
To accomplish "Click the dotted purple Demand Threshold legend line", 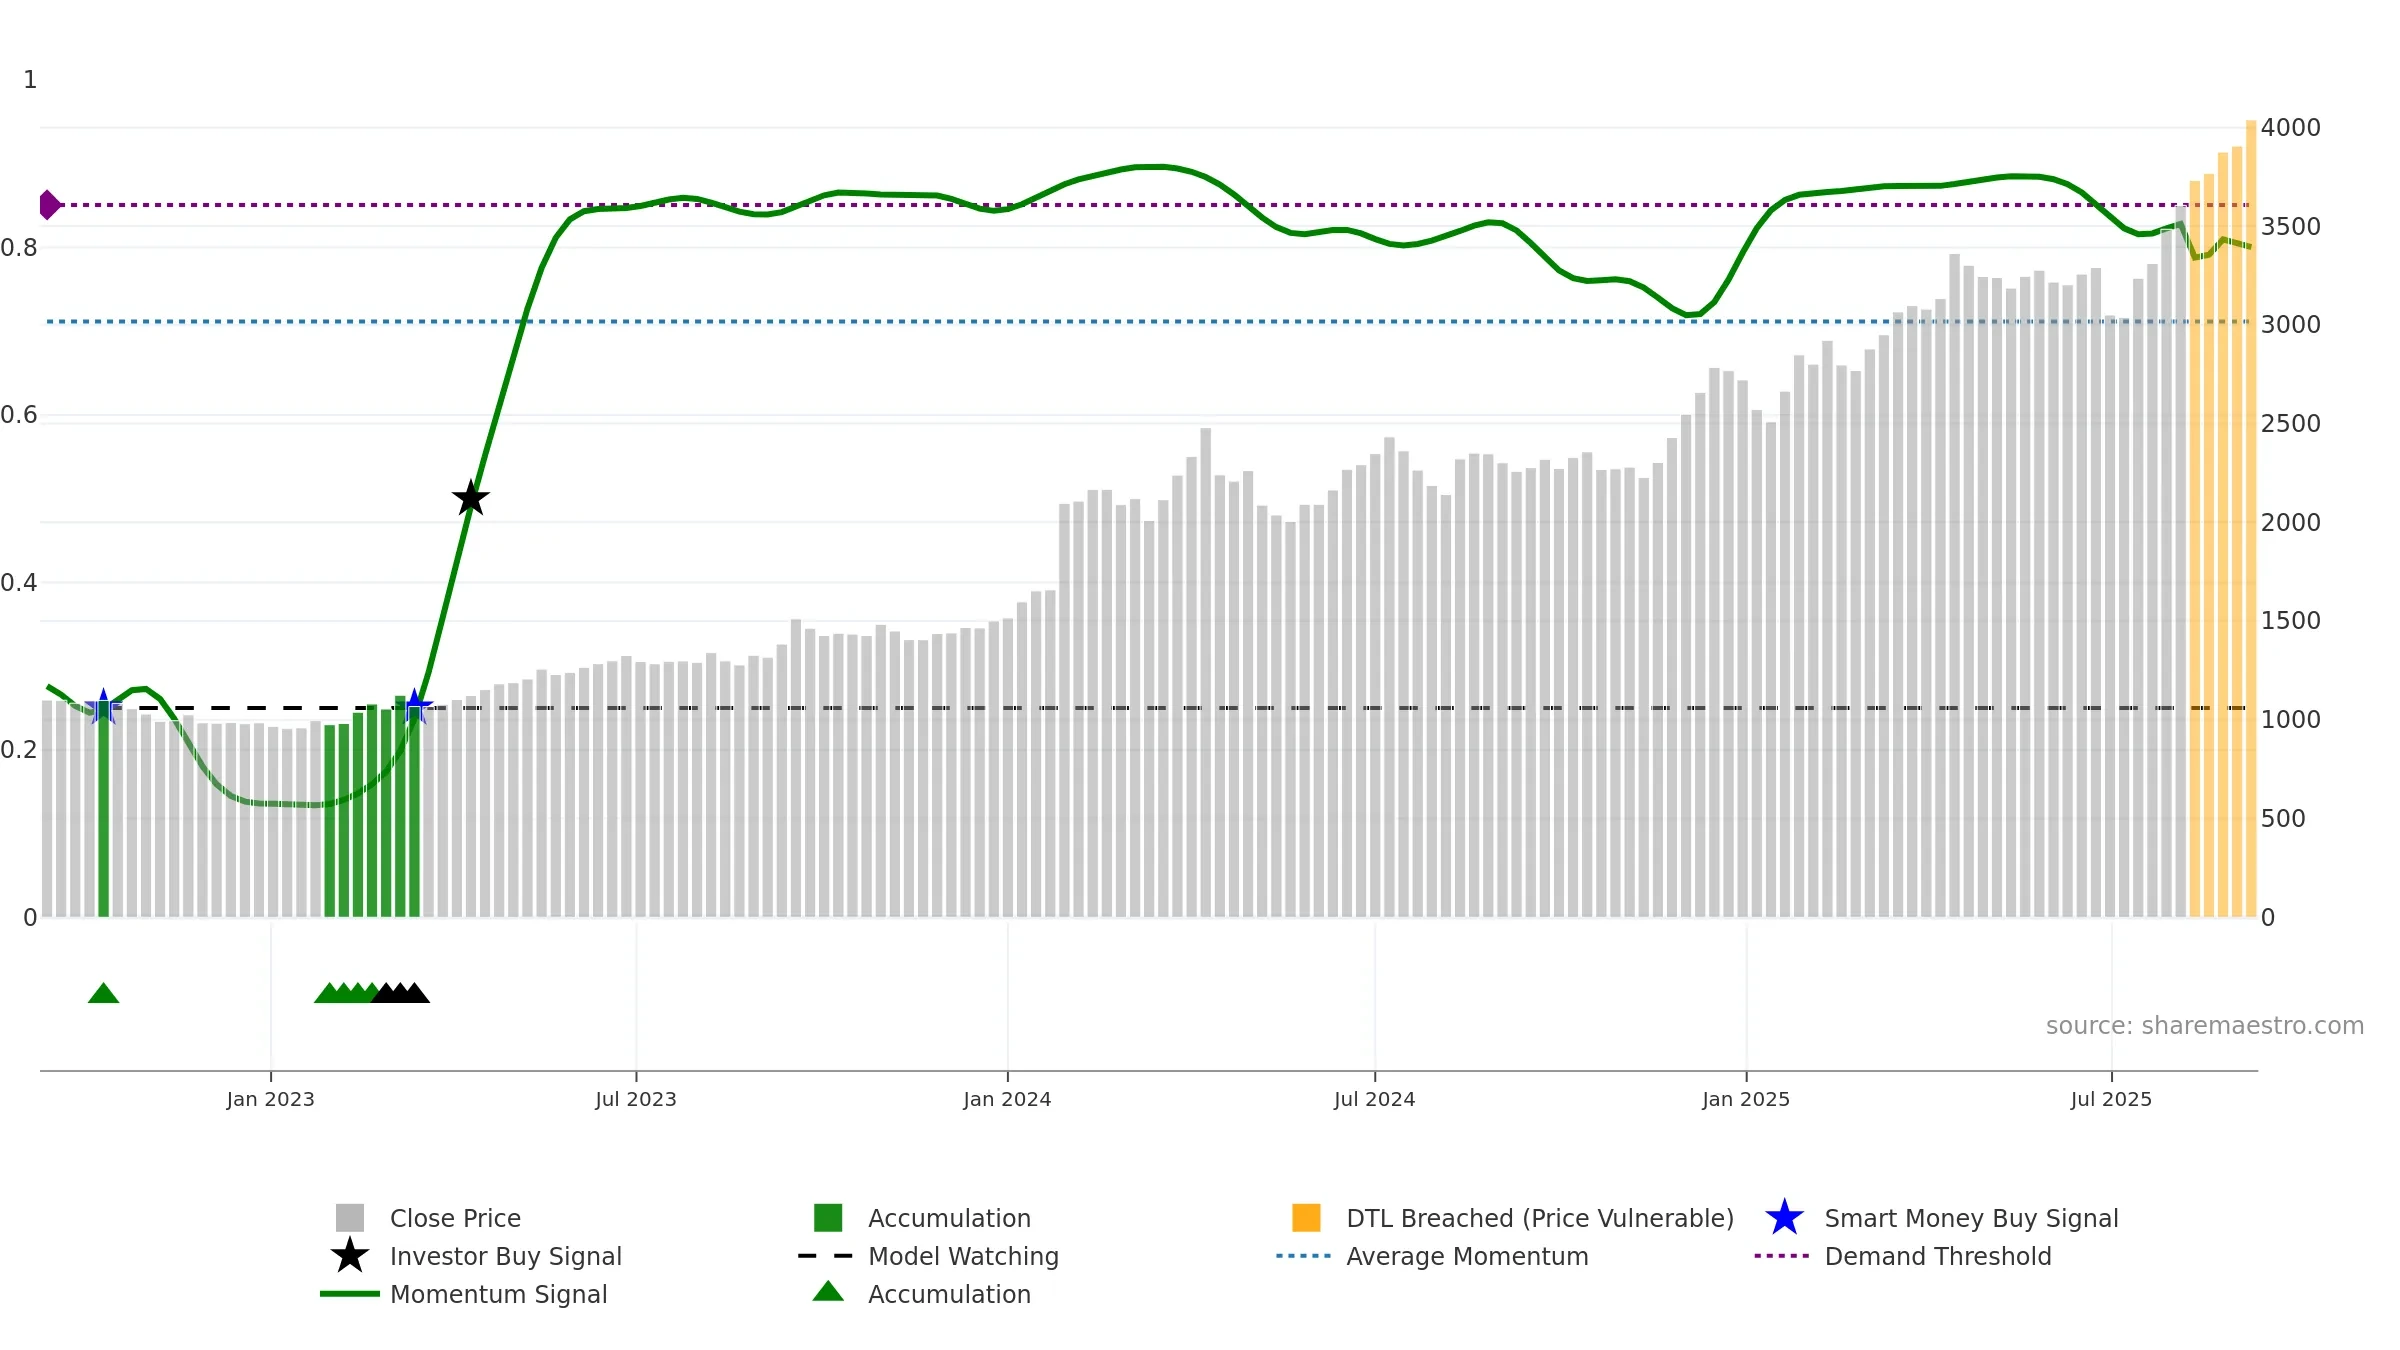I will coord(1782,1256).
